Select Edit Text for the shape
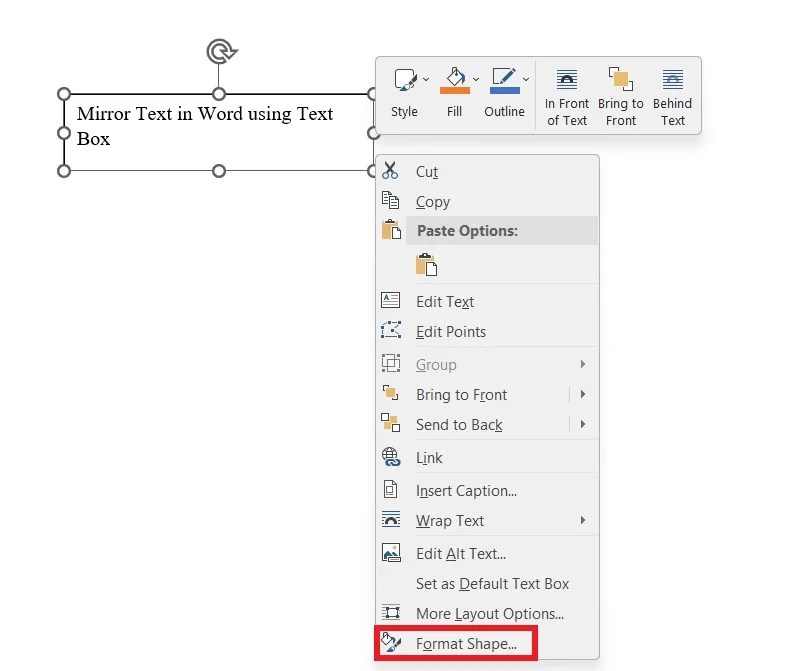 click(x=444, y=301)
